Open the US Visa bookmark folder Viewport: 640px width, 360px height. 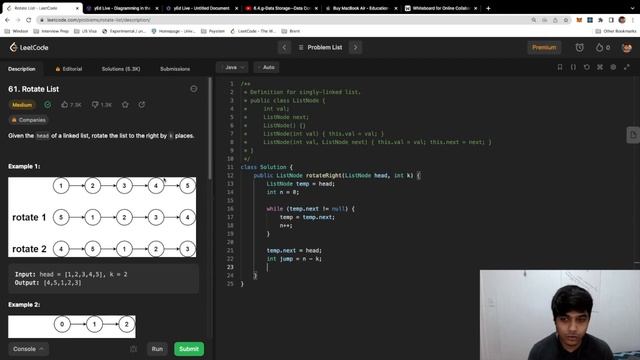(x=85, y=31)
